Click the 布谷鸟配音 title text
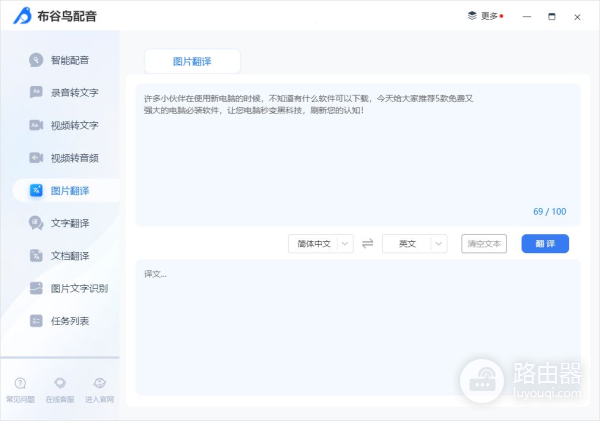This screenshot has width=600, height=421. click(x=67, y=16)
